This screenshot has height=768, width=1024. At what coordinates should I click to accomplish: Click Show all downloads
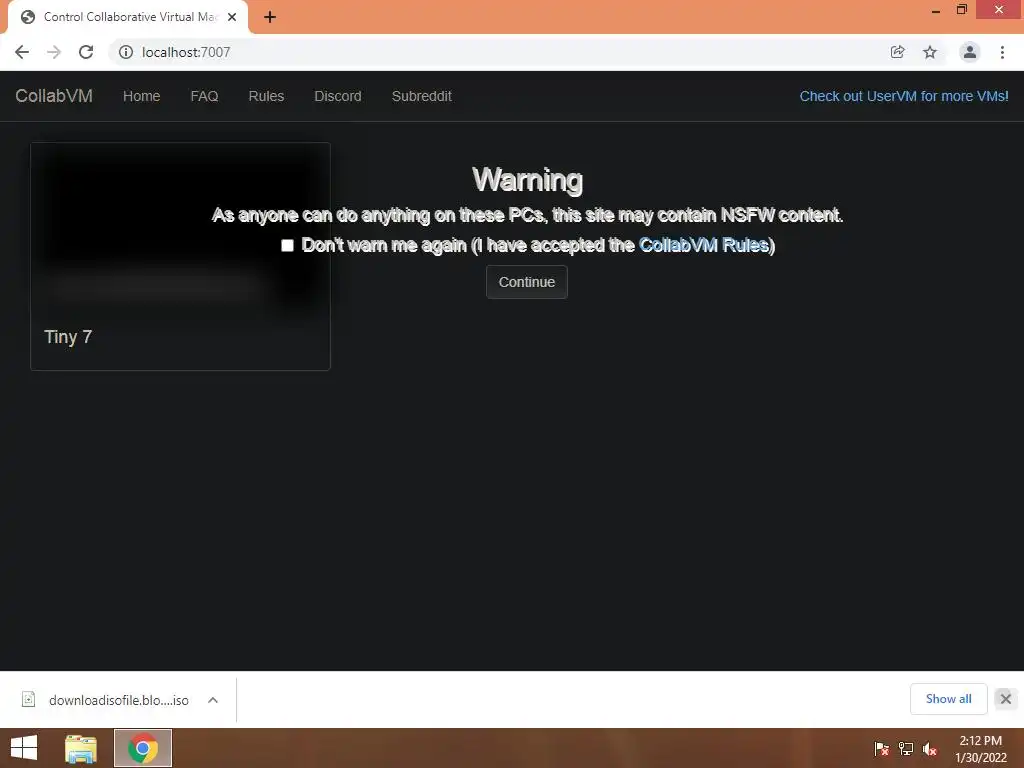(x=948, y=699)
